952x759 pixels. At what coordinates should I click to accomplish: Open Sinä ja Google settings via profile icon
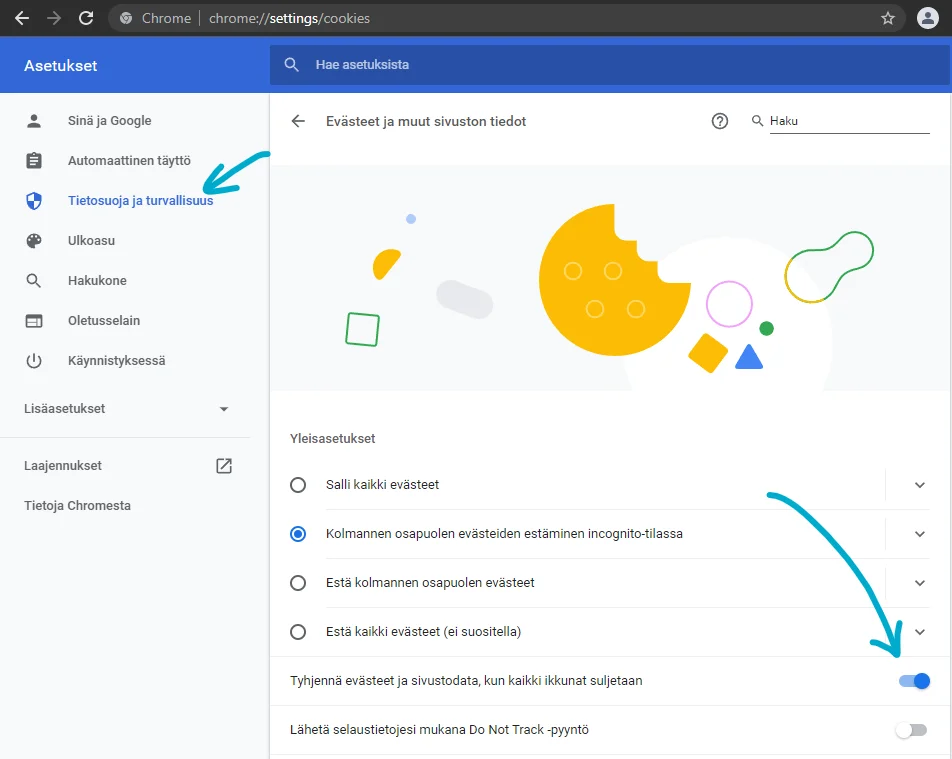[x=34, y=120]
